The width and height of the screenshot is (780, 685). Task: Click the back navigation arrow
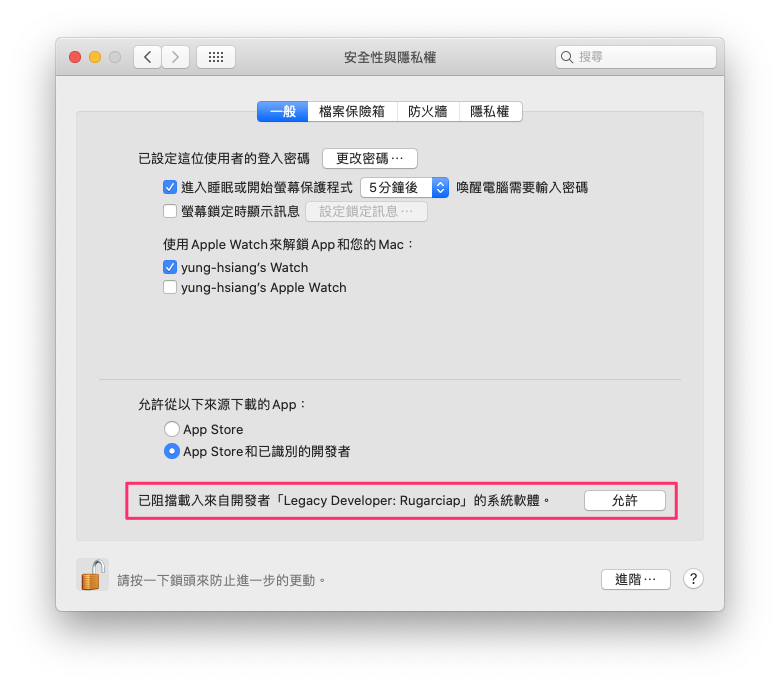coord(147,57)
